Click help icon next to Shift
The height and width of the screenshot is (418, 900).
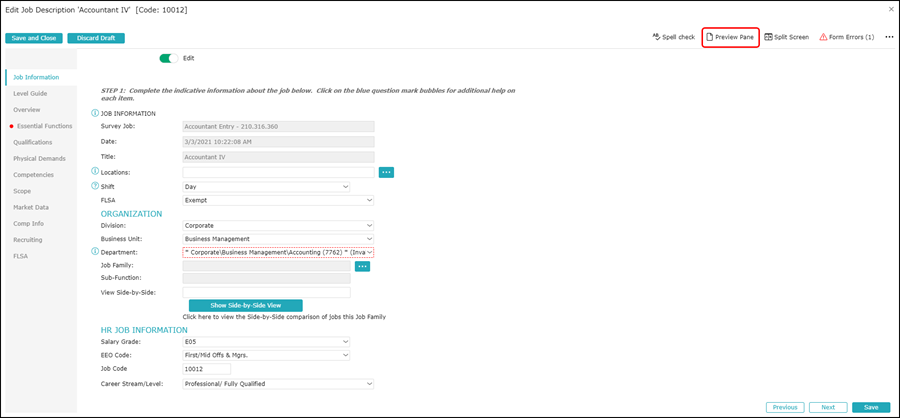(95, 186)
